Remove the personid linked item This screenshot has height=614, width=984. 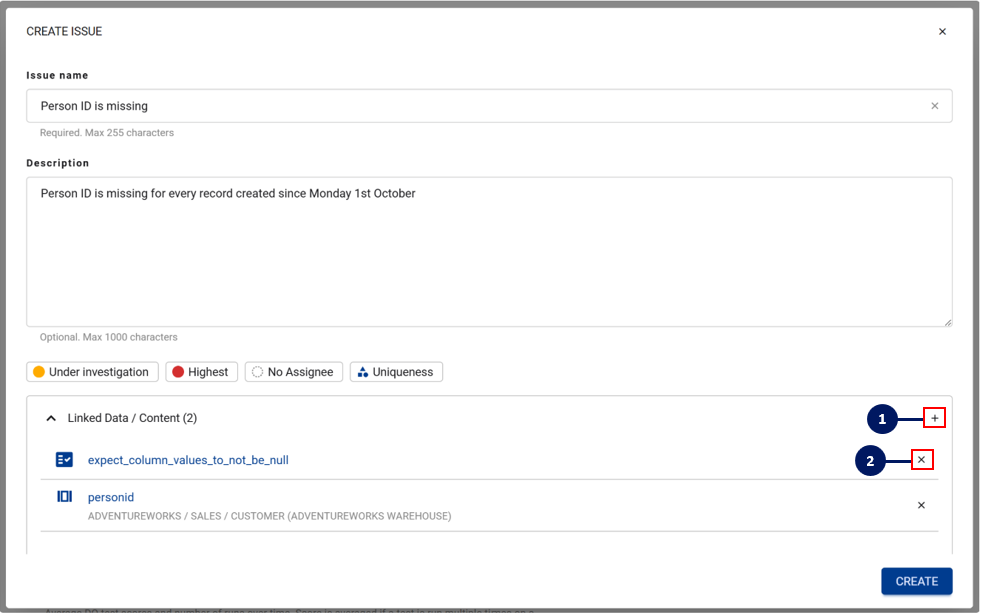(921, 505)
